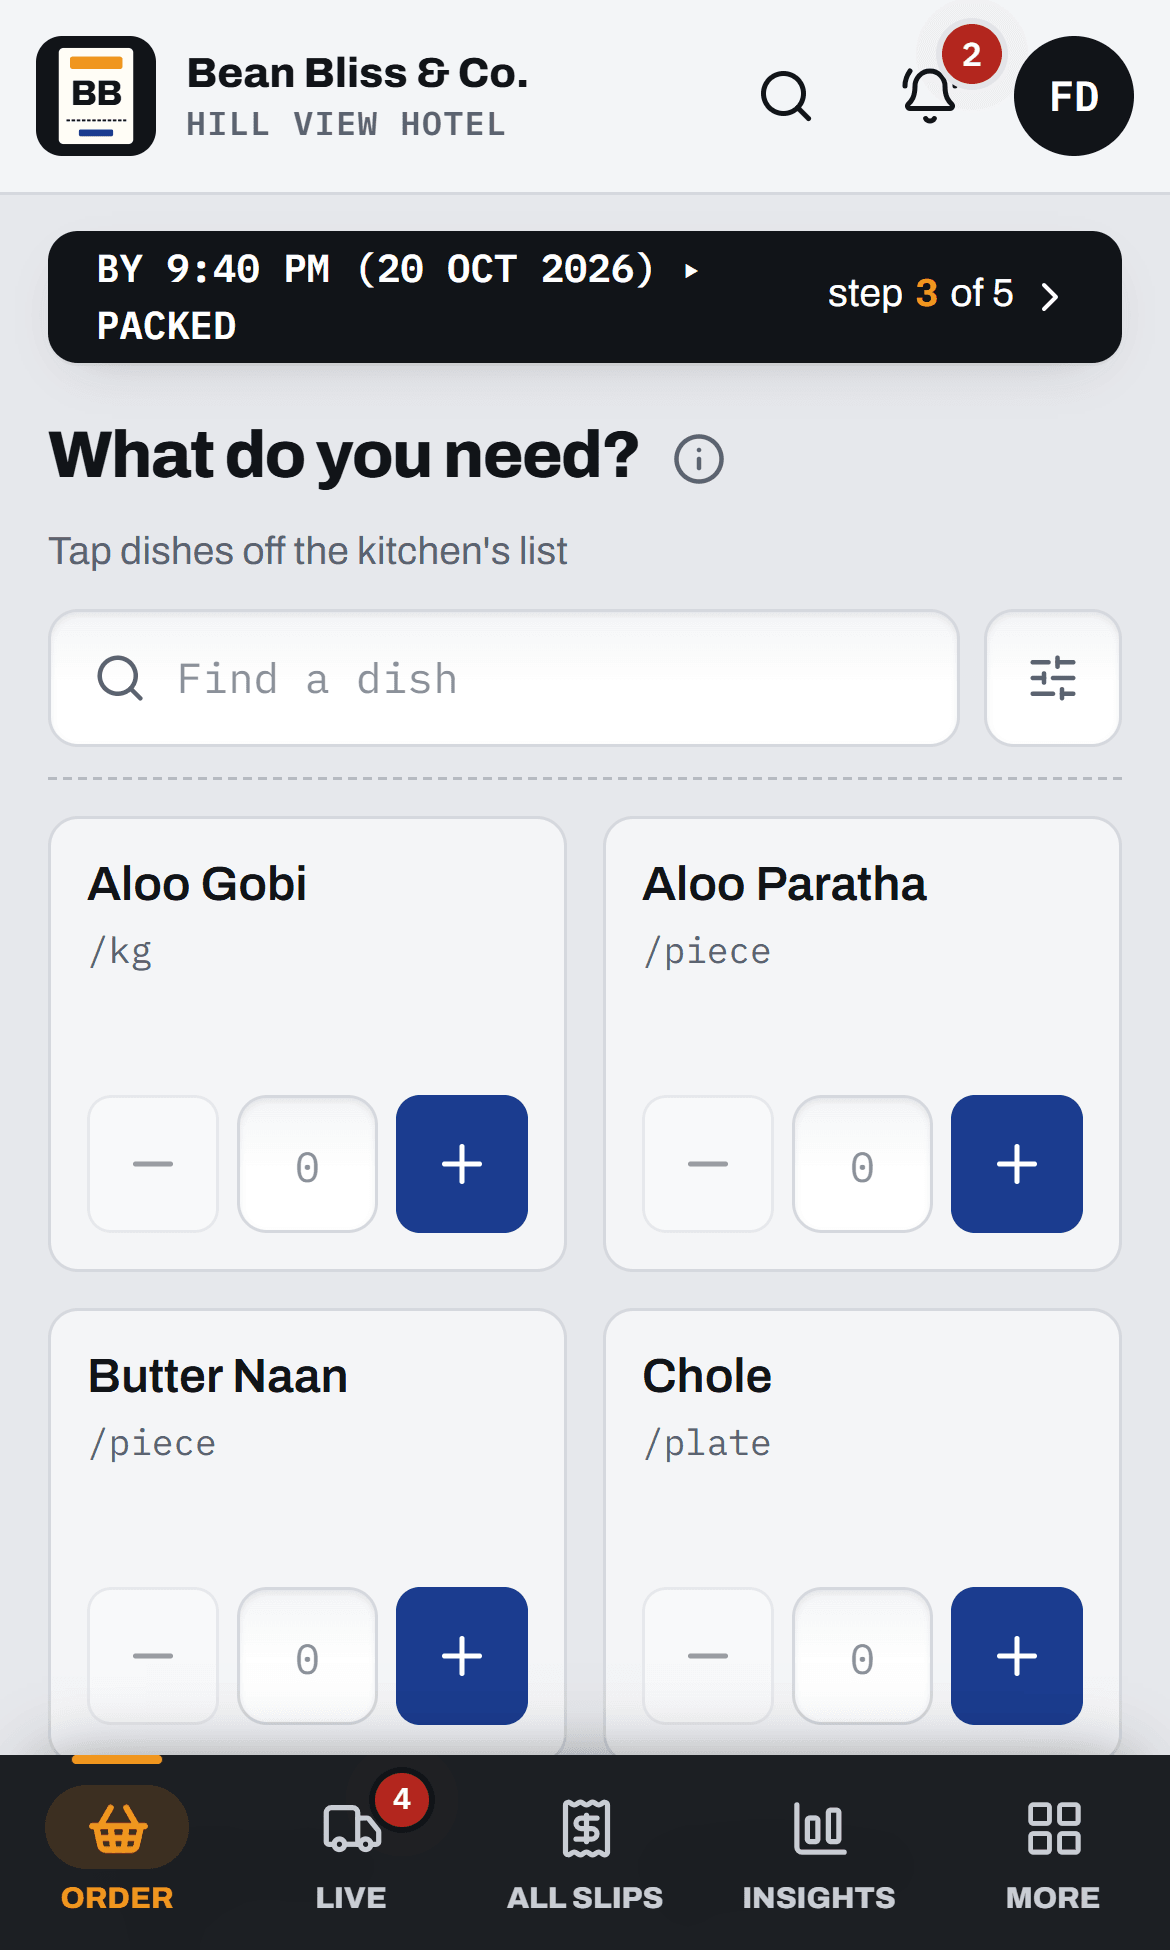Add one Chole plate with plus button
The width and height of the screenshot is (1170, 1950).
[1017, 1656]
